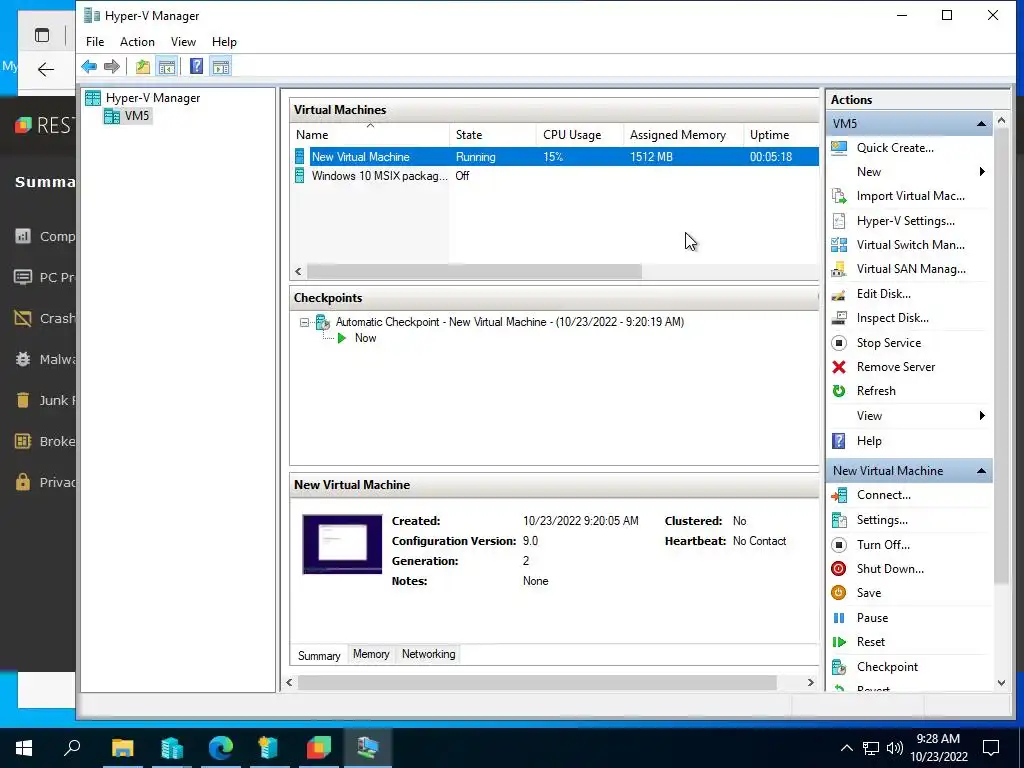This screenshot has height=768, width=1024.
Task: Click the details pane right scroll arrow
Action: click(x=810, y=682)
